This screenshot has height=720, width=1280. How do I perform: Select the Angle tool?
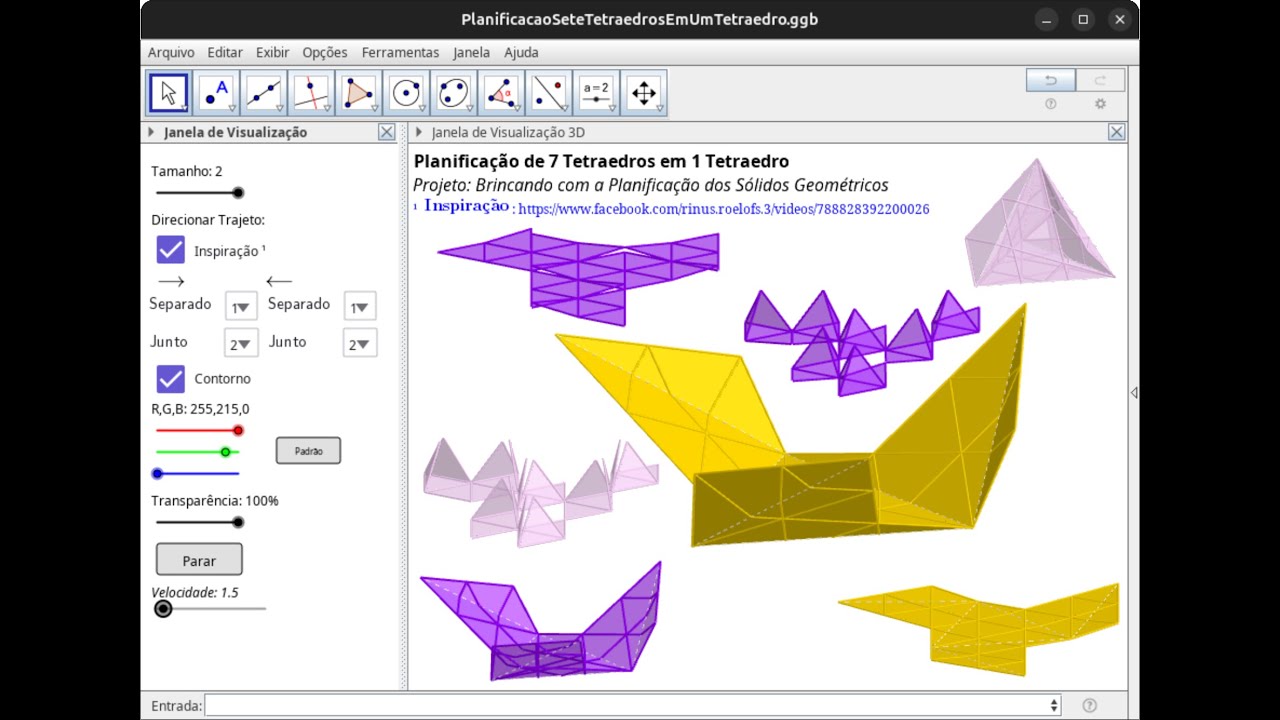point(500,93)
